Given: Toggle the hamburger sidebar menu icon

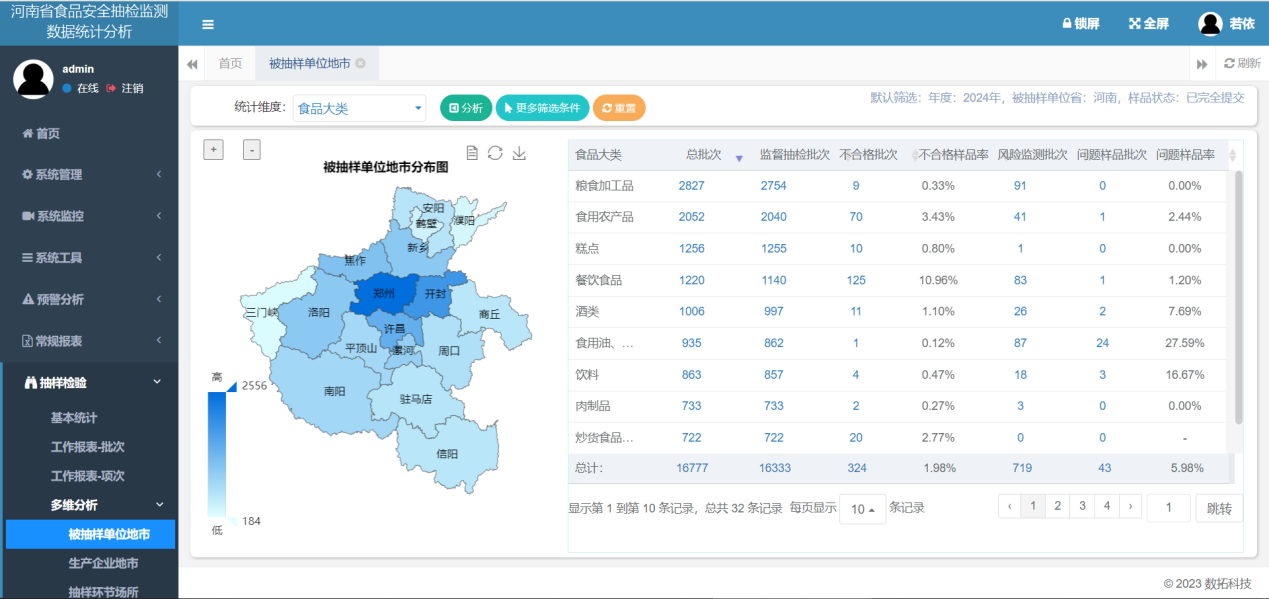Looking at the screenshot, I should pyautogui.click(x=208, y=24).
